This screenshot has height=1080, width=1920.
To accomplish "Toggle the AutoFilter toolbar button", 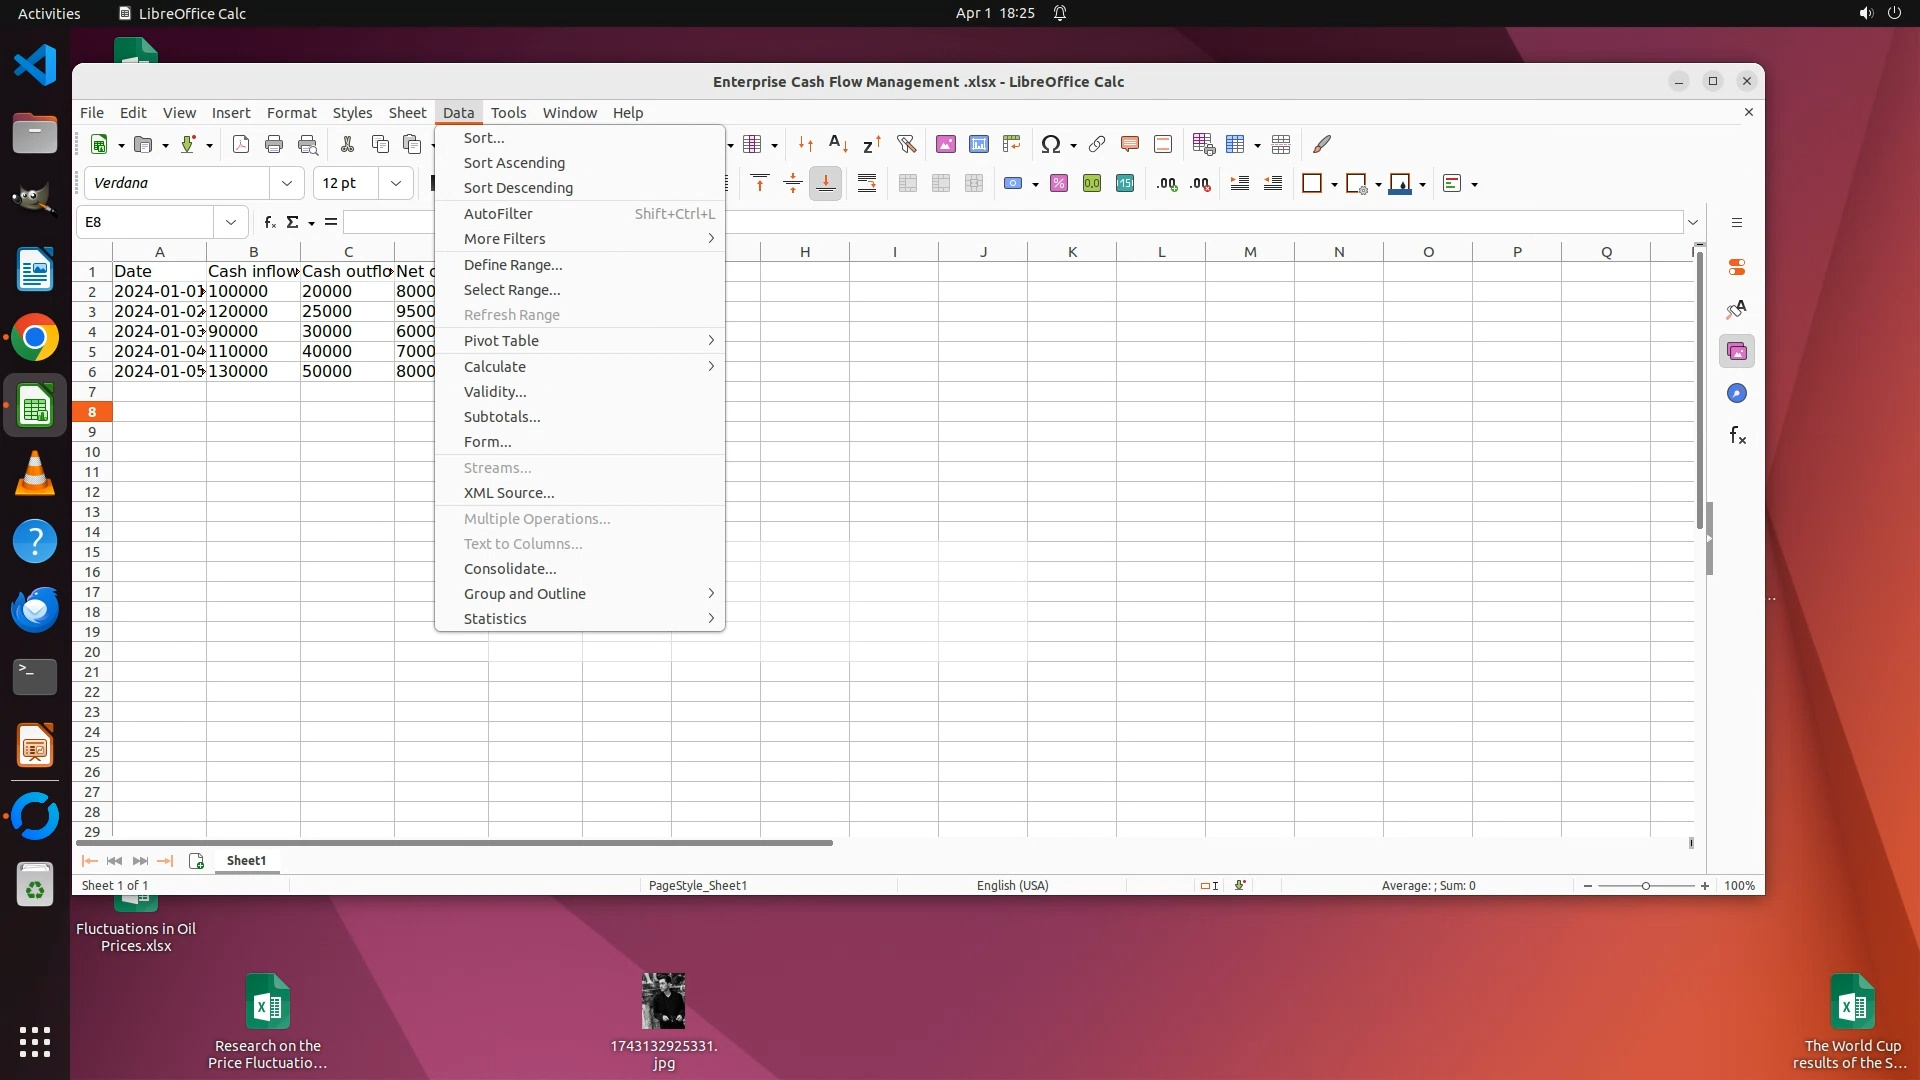I will tap(906, 144).
